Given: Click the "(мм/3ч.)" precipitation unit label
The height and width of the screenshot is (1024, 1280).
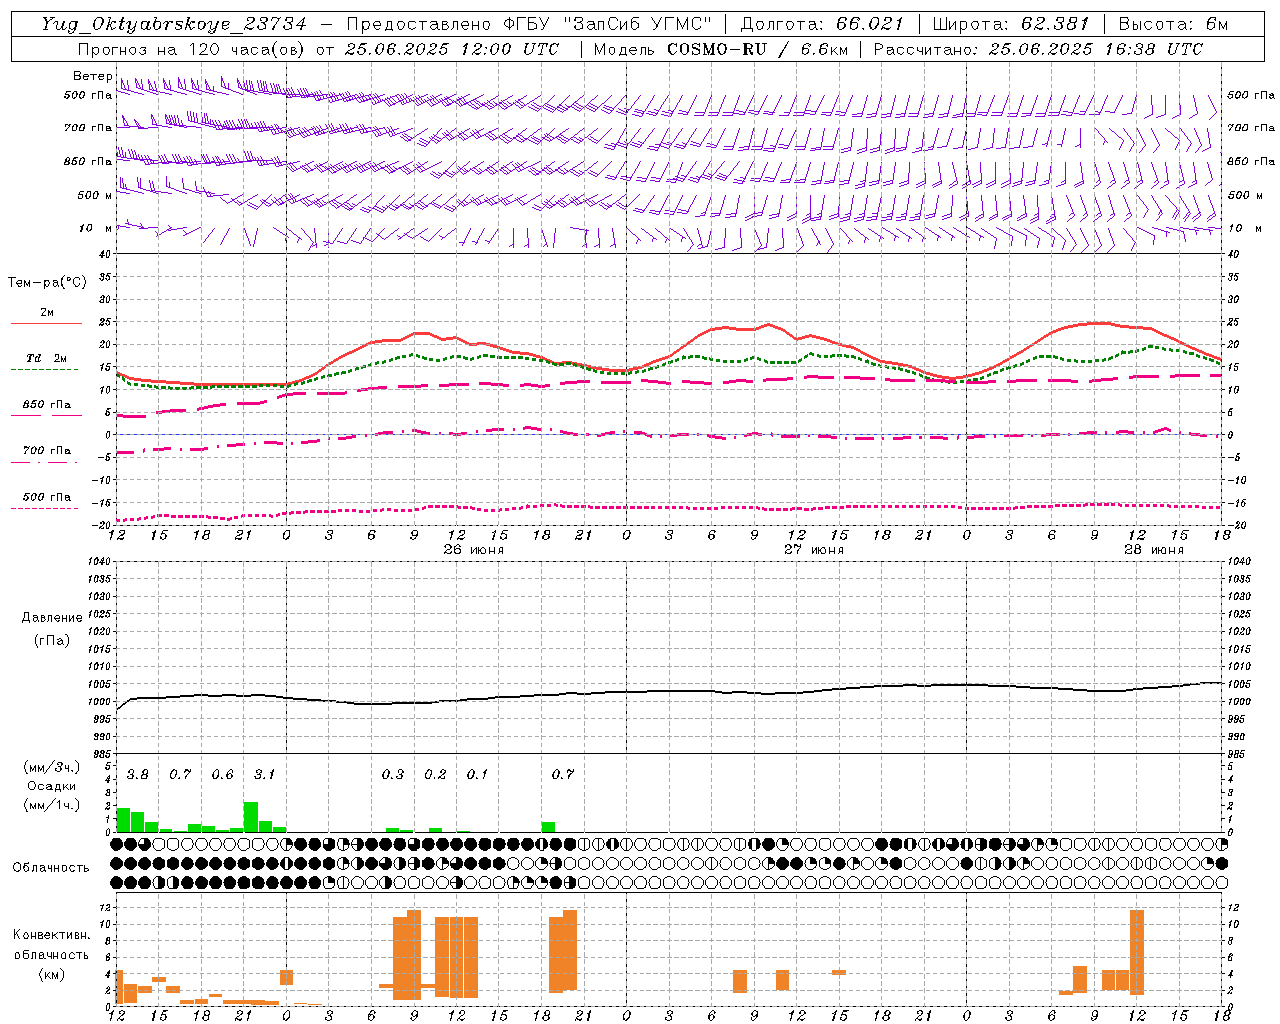Looking at the screenshot, I should 52,767.
